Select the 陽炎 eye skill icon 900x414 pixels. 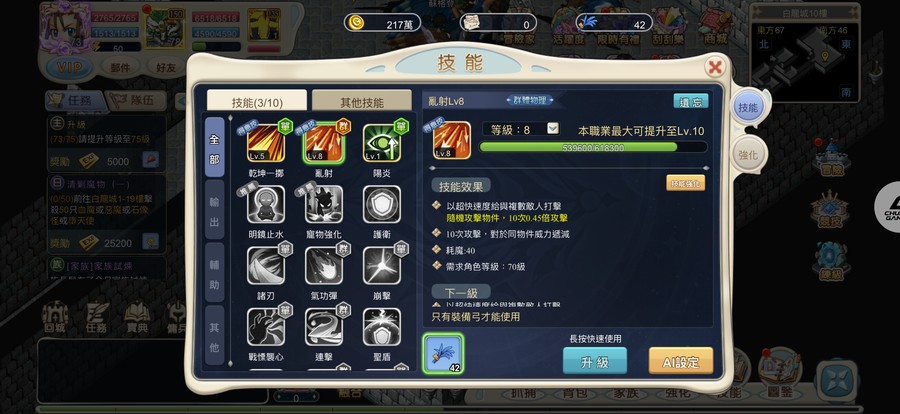382,143
